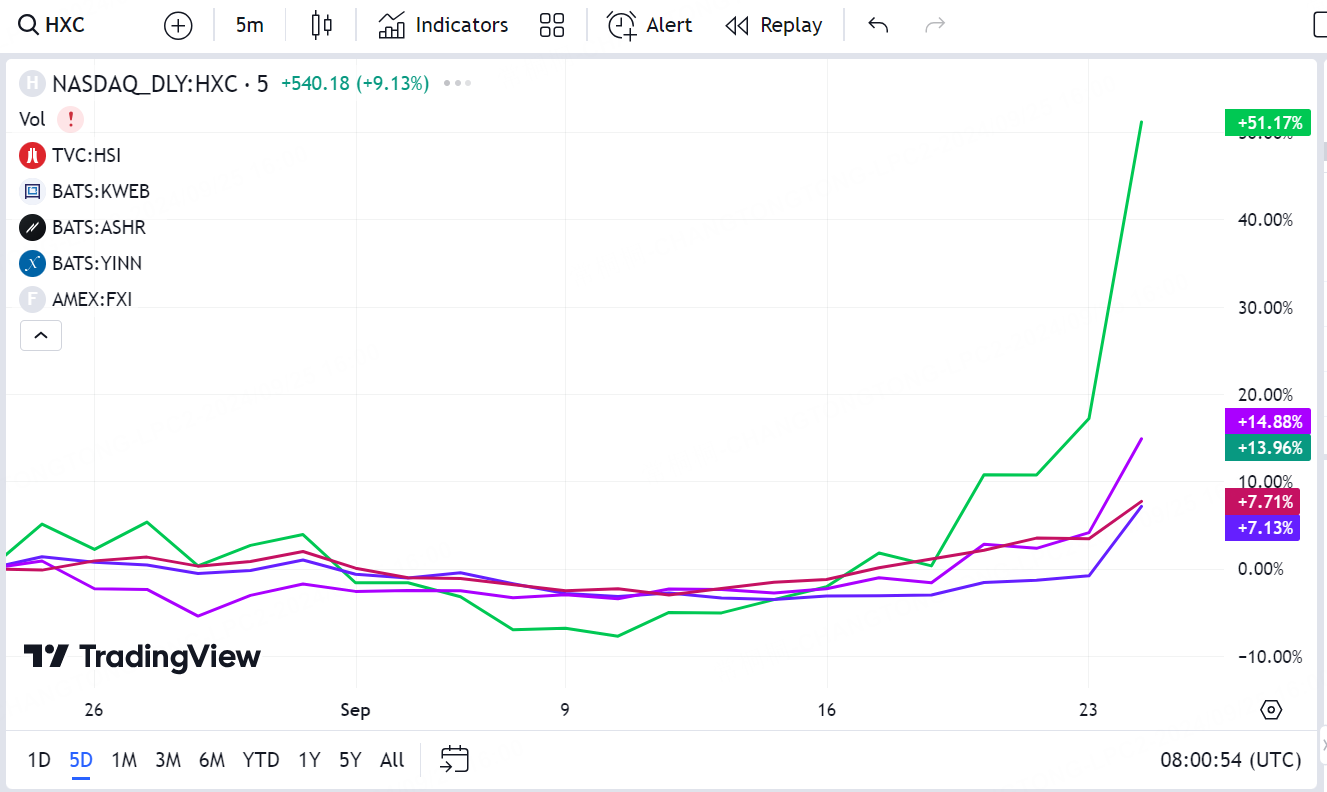The image size is (1327, 792).
Task: Select the 1D time range
Action: (38, 760)
